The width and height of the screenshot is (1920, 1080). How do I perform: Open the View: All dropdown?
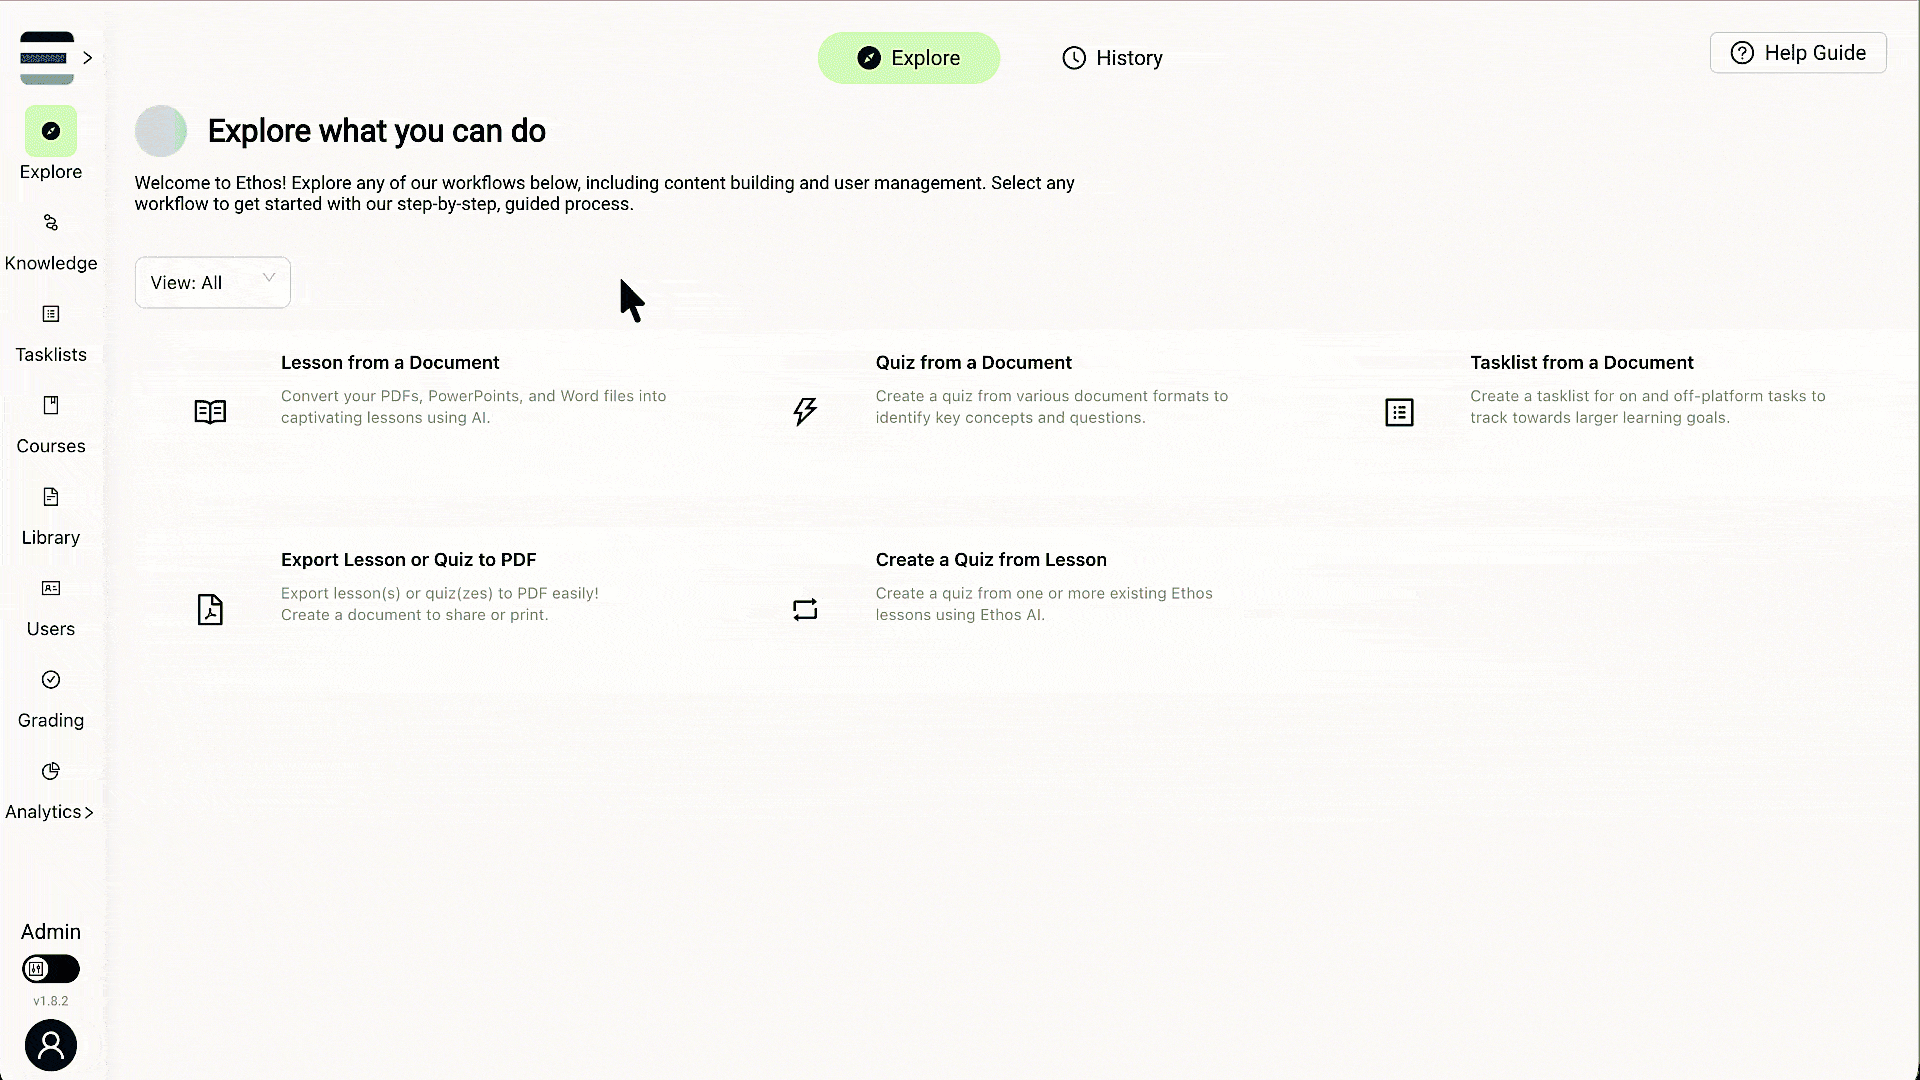point(213,282)
